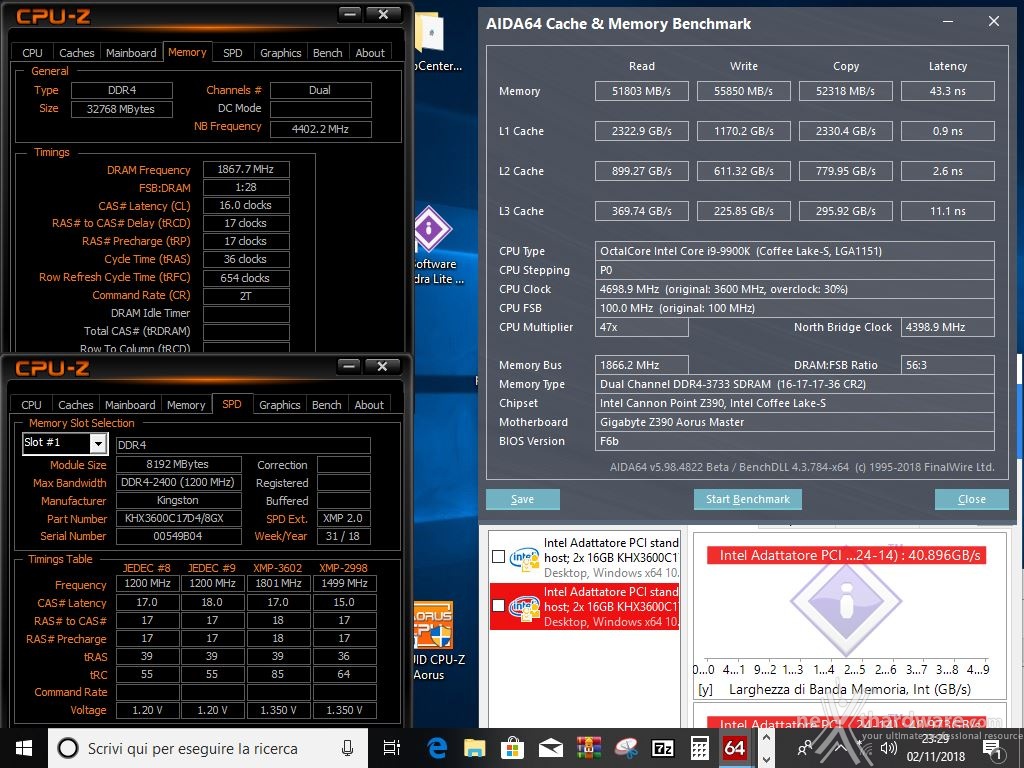The width and height of the screenshot is (1024, 768).
Task: Click Save in AIDA64 benchmark window
Action: point(522,499)
